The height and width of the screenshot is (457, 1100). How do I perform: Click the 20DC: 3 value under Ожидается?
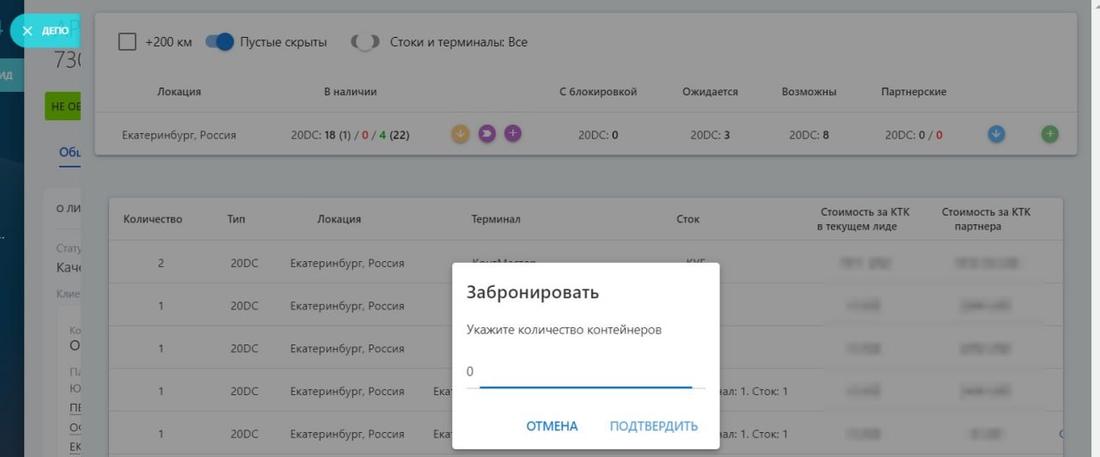(710, 135)
